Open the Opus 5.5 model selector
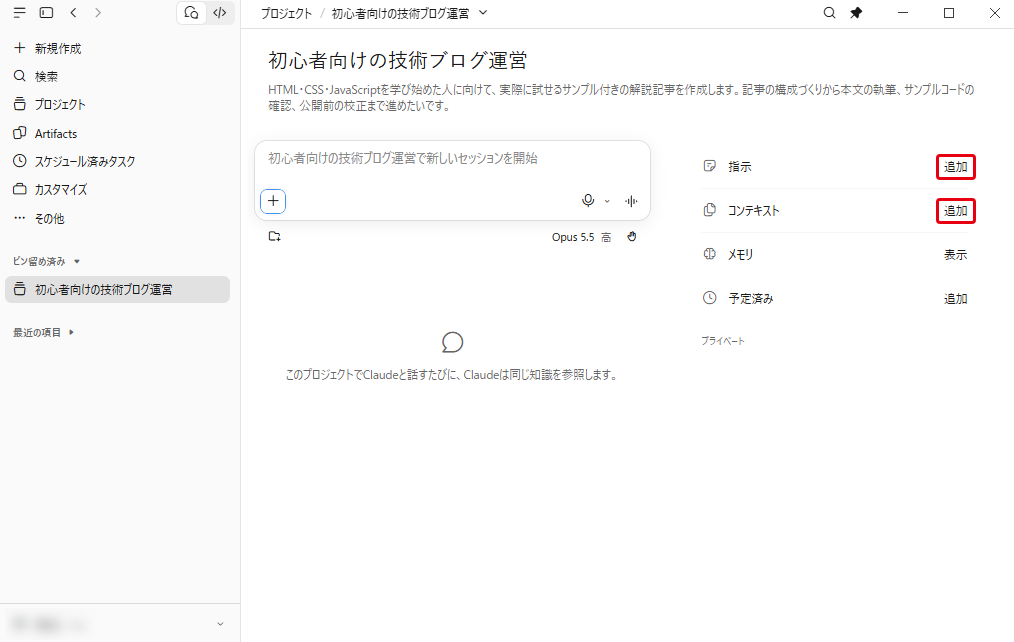Viewport: 1014px width, 642px height. coord(581,237)
